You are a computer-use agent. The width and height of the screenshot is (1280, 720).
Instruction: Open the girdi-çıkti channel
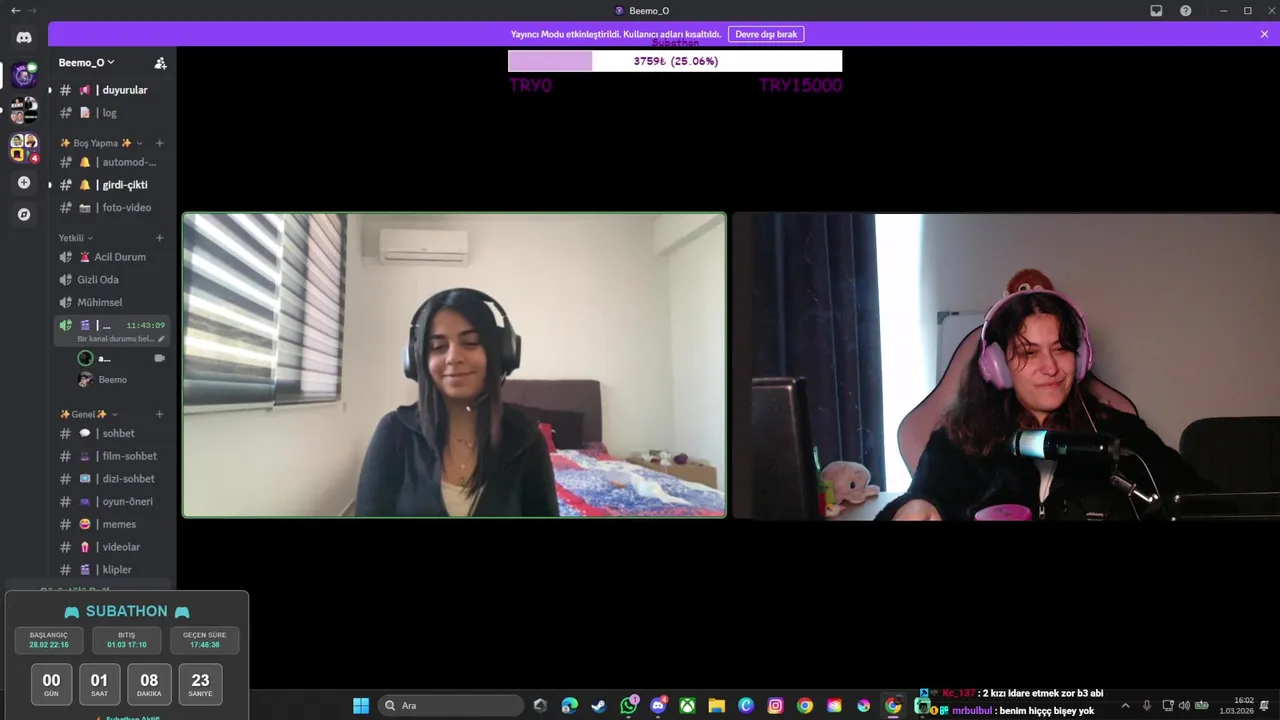click(x=112, y=185)
